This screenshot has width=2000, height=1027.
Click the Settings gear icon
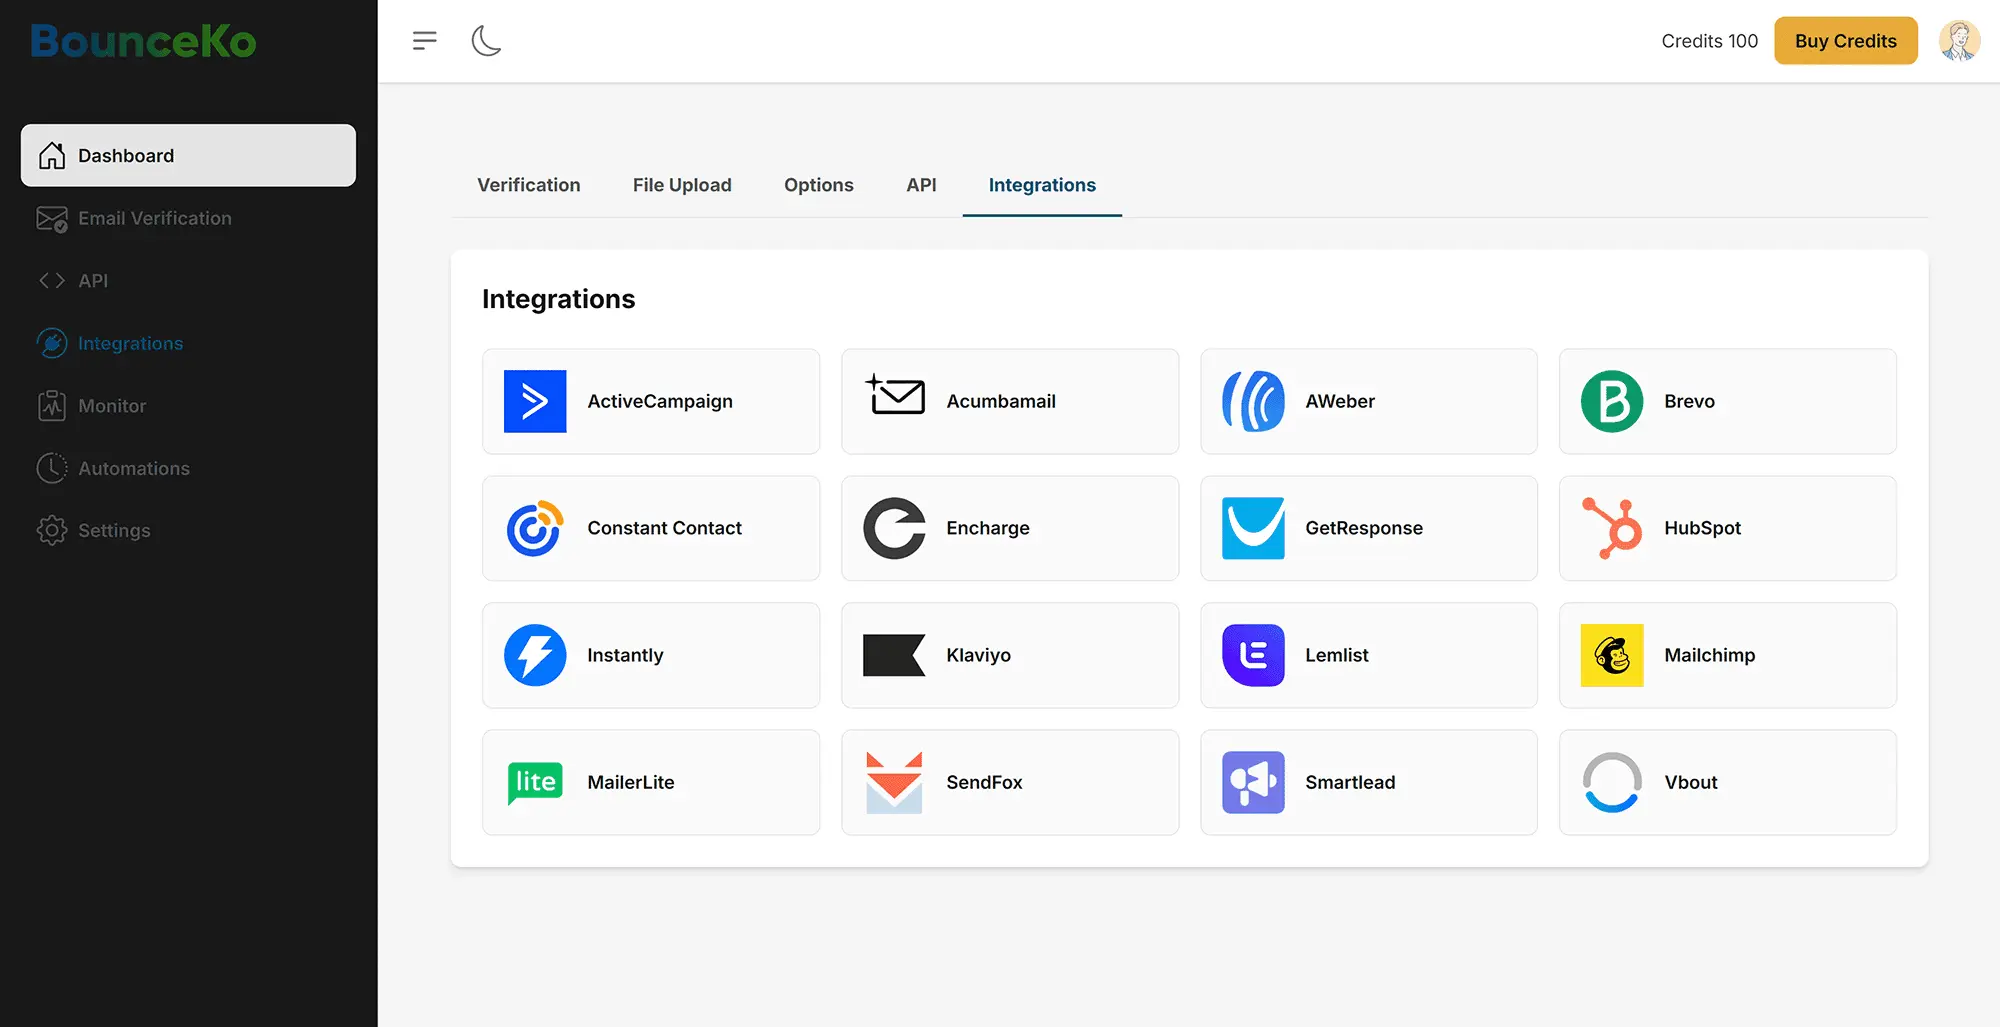coord(52,530)
